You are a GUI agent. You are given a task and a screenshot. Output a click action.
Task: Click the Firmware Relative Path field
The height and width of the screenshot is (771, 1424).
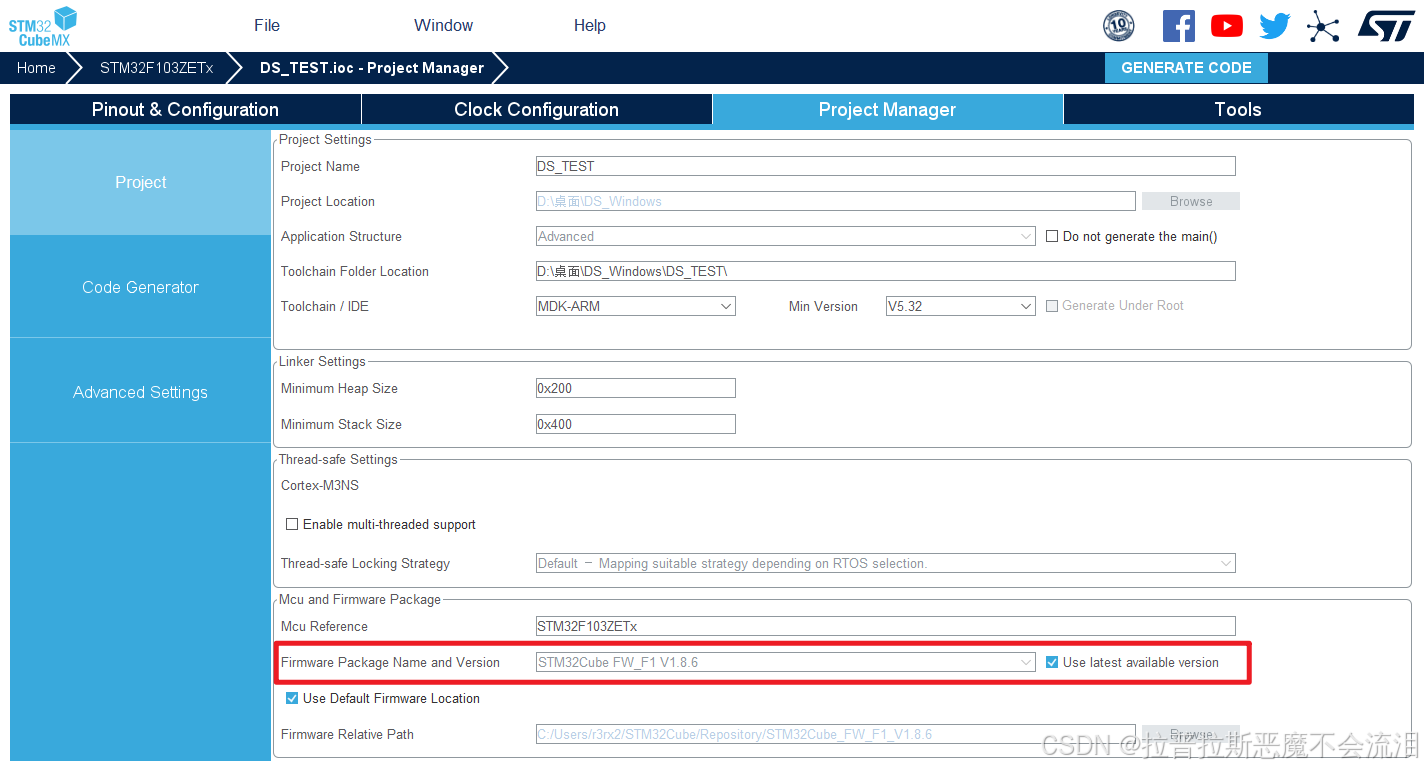(835, 734)
